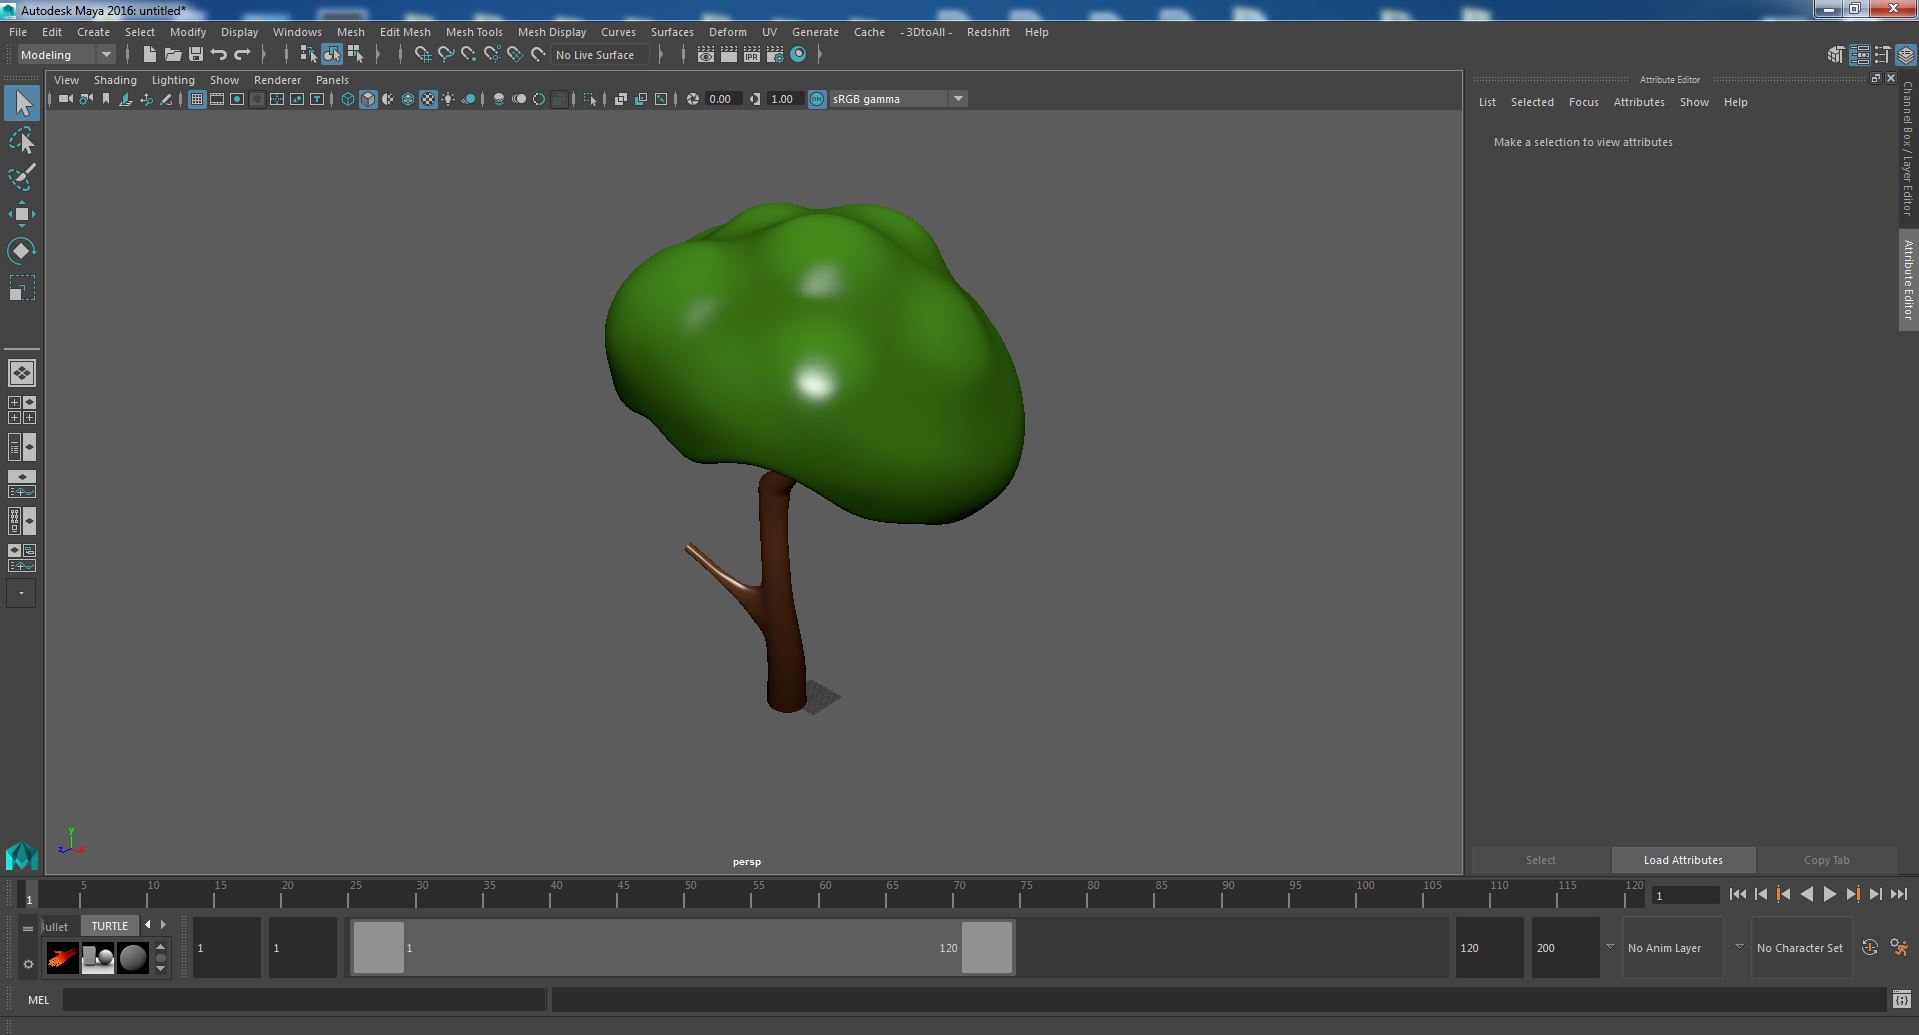Viewport: 1919px width, 1035px height.
Task: Start IPR render
Action: click(x=752, y=55)
